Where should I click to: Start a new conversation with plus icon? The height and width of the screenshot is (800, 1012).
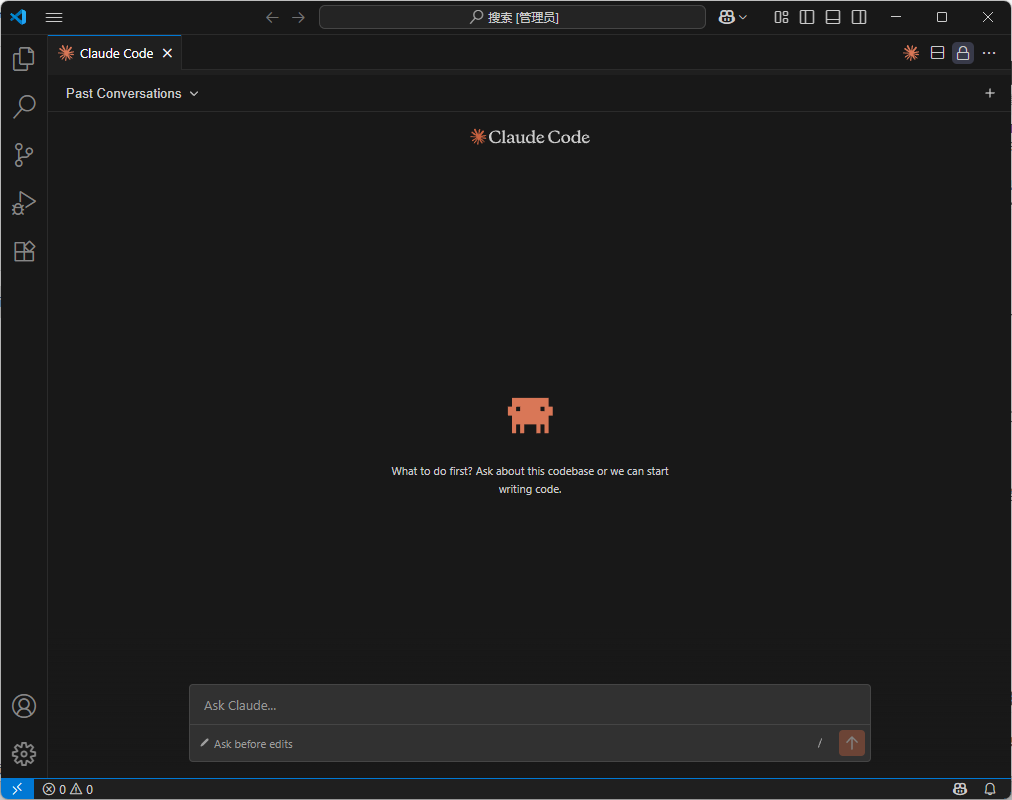[x=990, y=93]
